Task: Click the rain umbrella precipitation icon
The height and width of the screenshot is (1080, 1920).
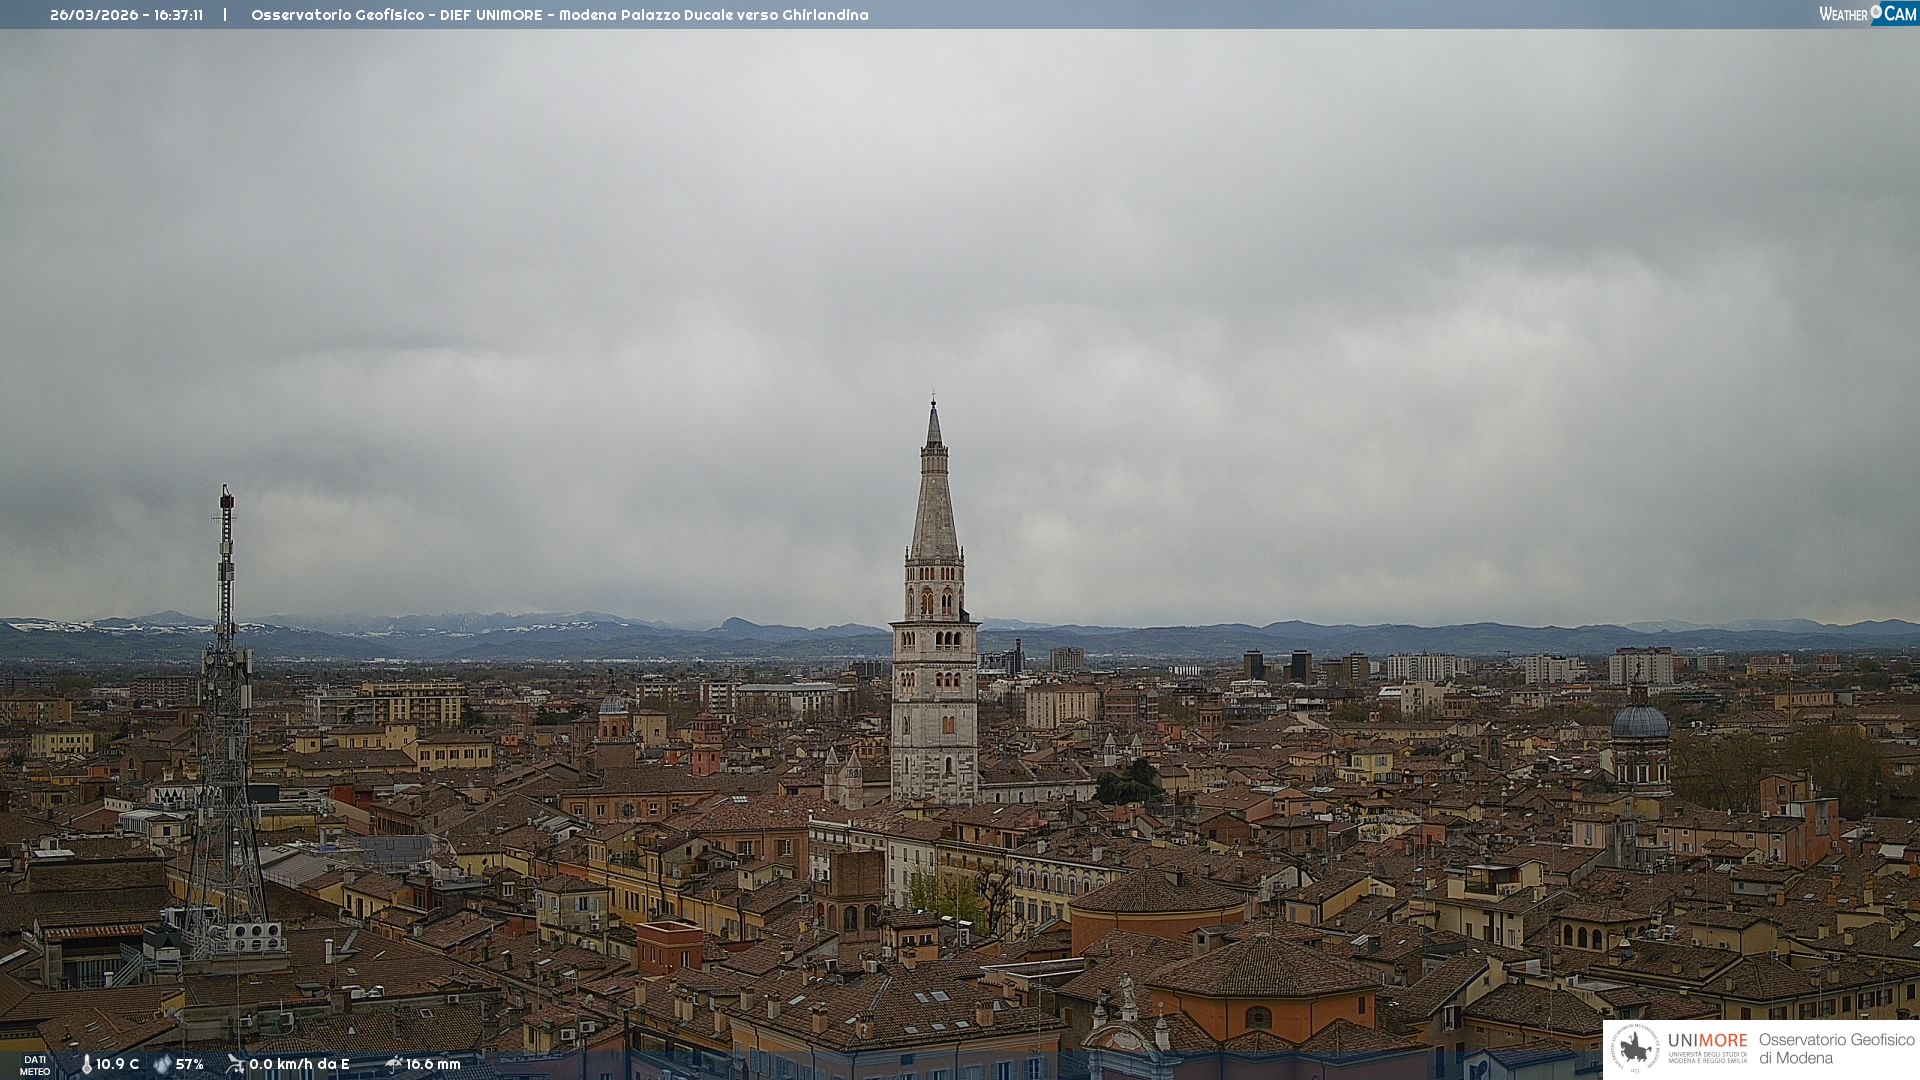Action: point(393,1064)
